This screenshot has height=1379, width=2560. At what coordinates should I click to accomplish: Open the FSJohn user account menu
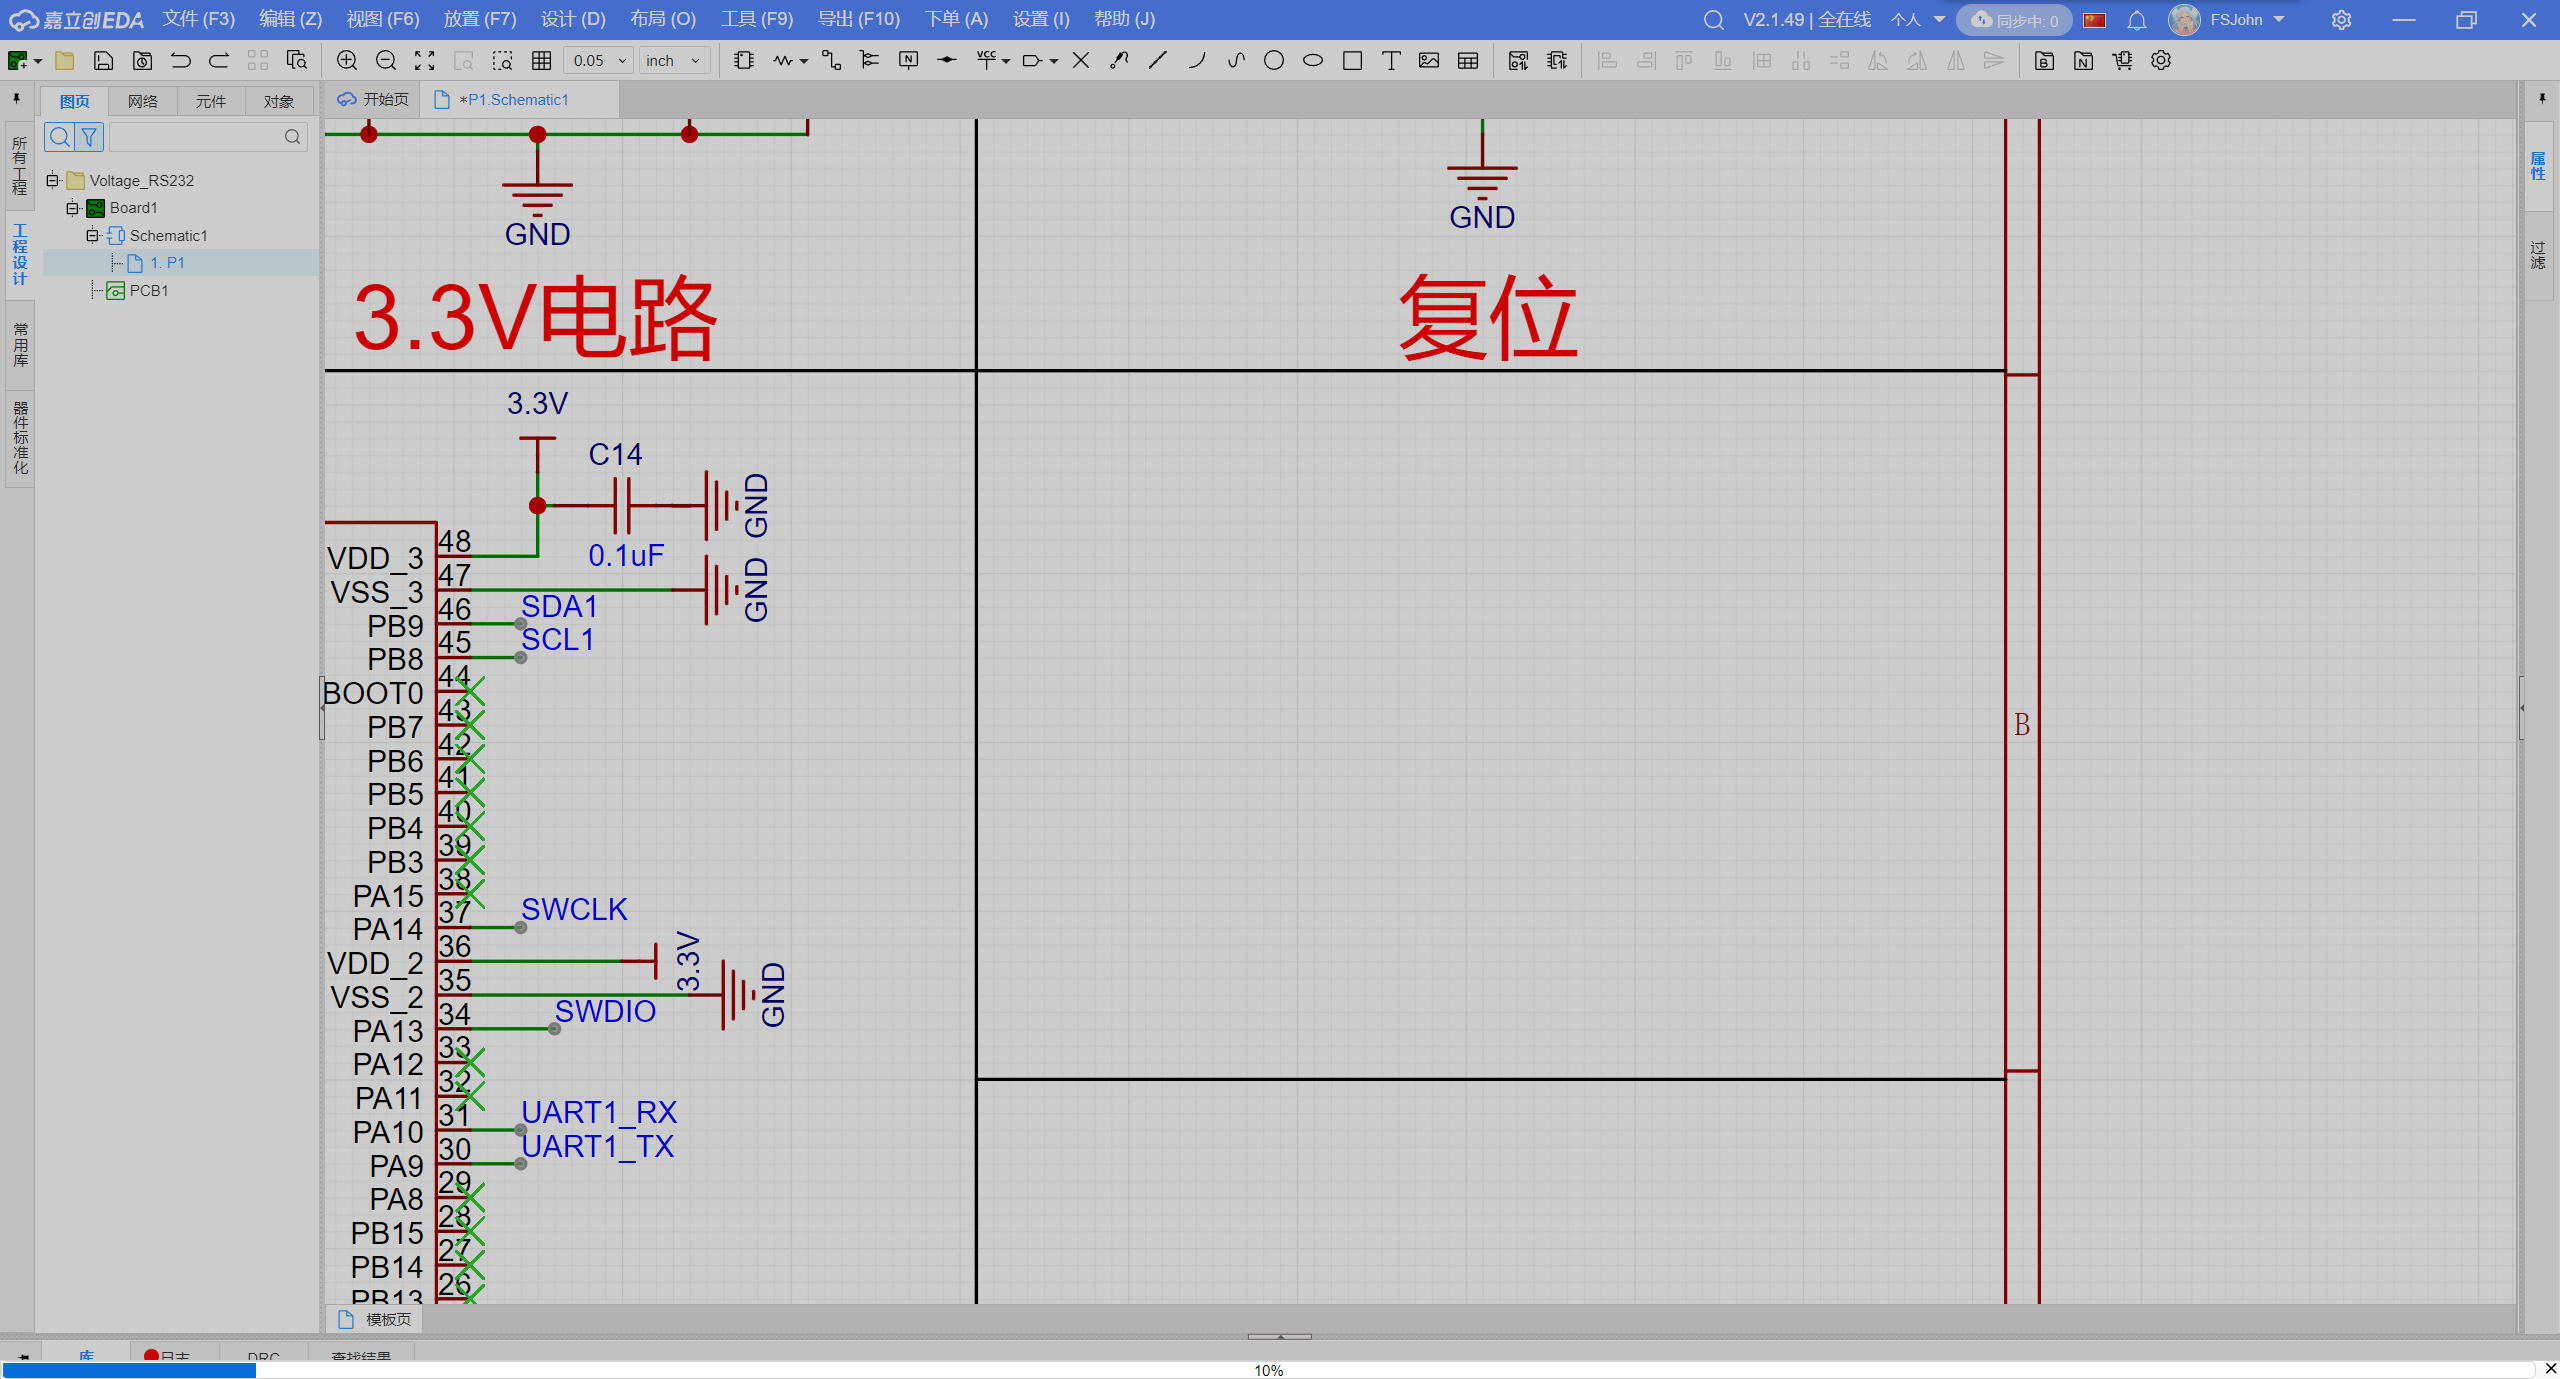point(2235,19)
